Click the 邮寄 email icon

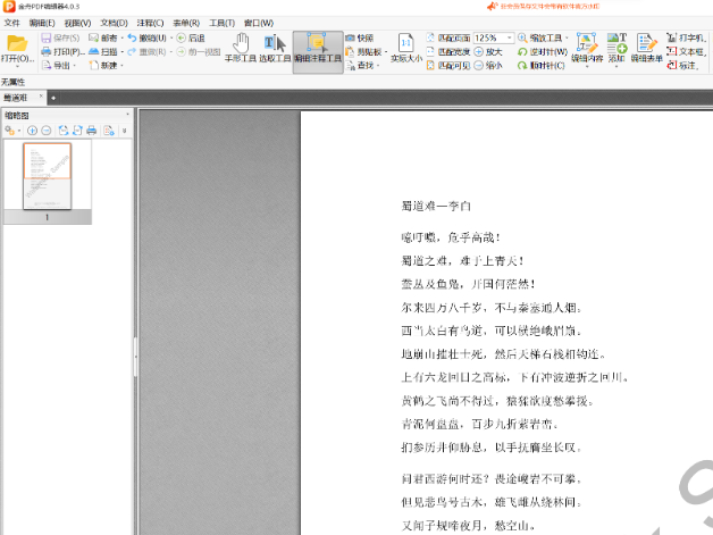[x=94, y=38]
